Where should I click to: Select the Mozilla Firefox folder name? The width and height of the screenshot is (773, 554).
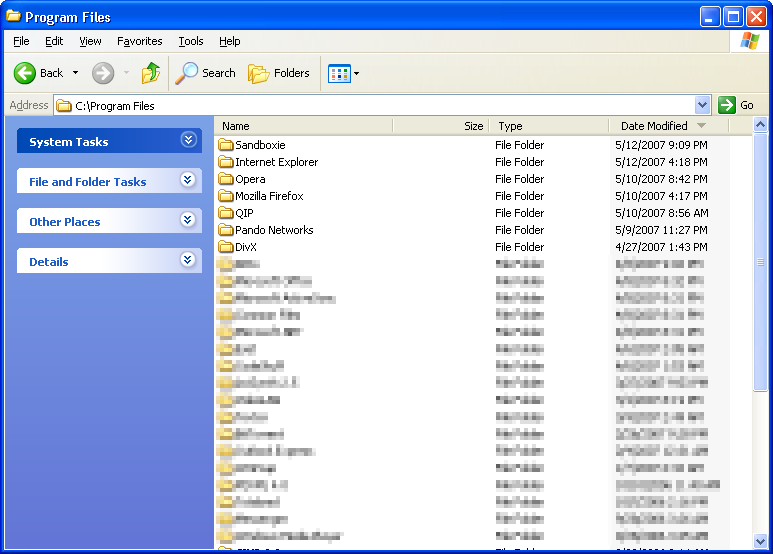tap(269, 196)
